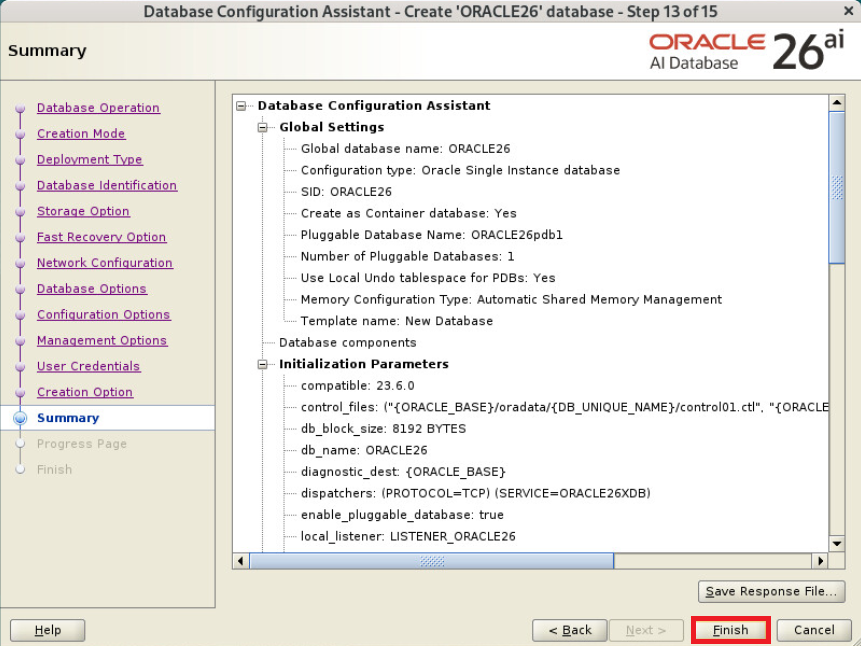Select 'Number of Pluggable Databases: 1' row
Image resolution: width=861 pixels, height=646 pixels.
coord(407,256)
